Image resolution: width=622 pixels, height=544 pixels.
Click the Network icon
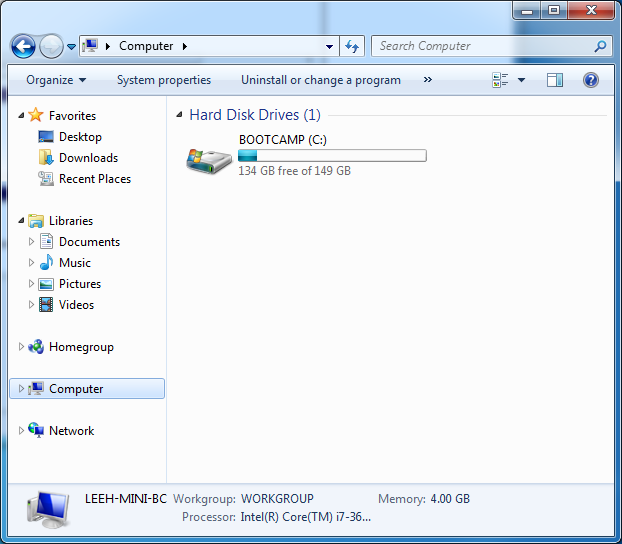(36, 431)
